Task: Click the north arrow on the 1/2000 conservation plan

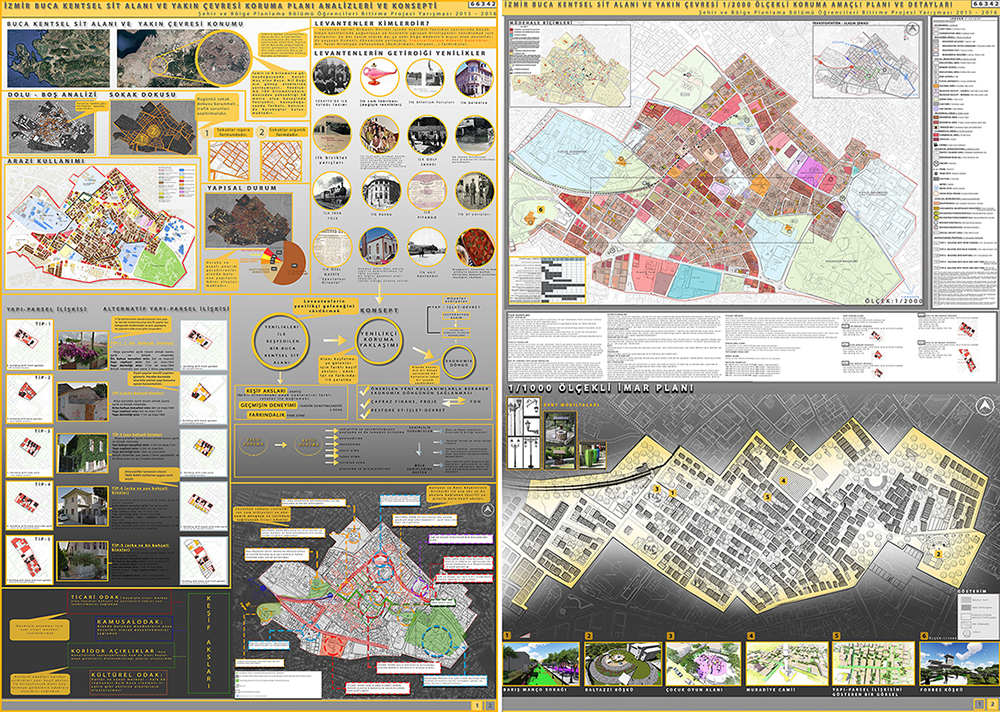Action: click(914, 28)
